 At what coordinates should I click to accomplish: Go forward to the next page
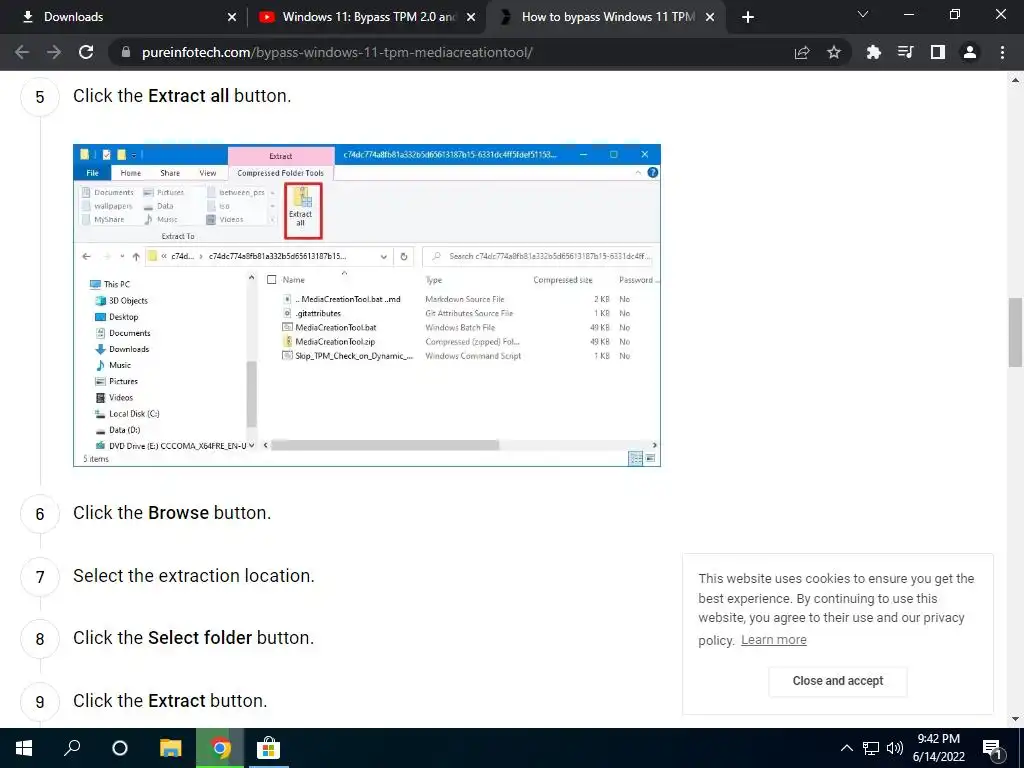click(54, 52)
